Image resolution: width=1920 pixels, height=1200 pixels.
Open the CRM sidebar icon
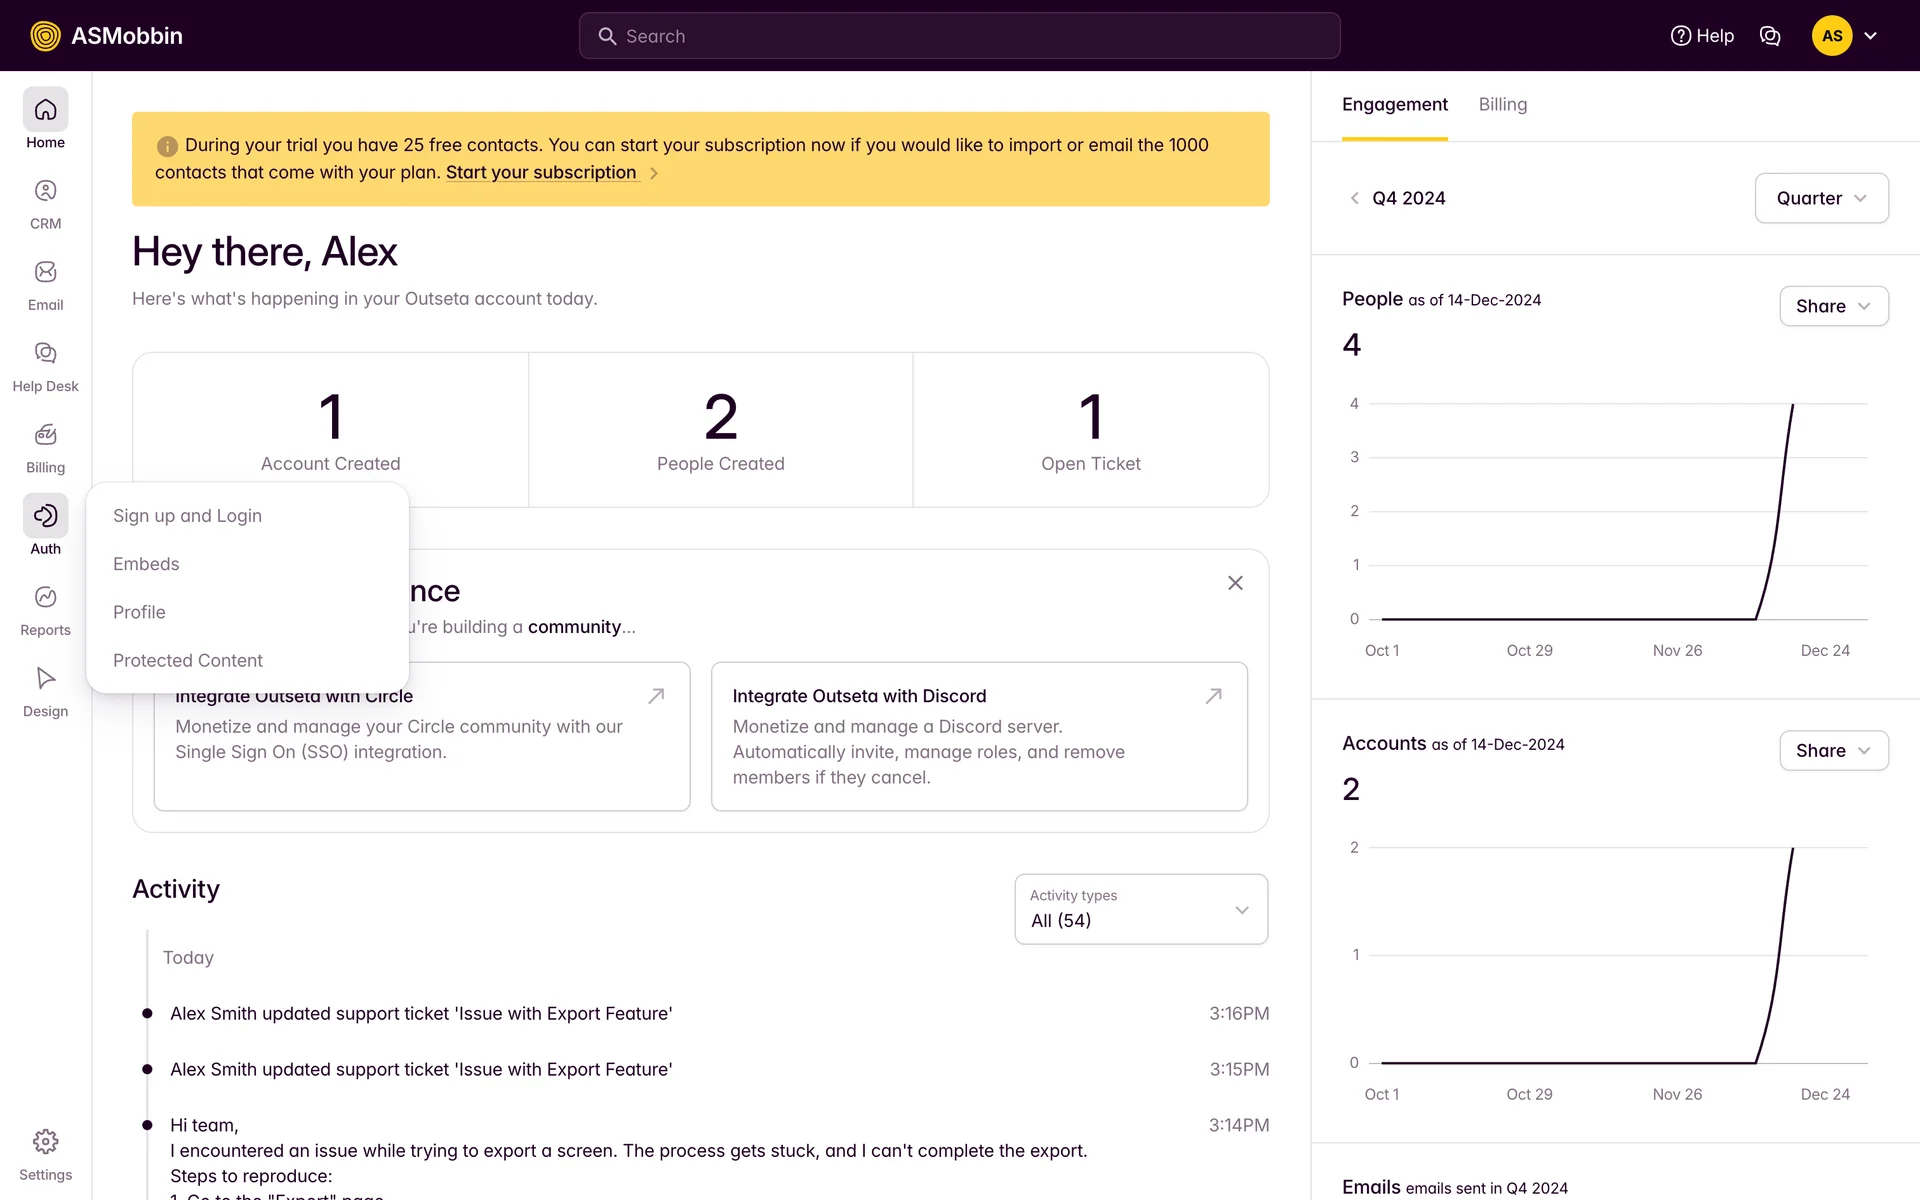coord(45,191)
